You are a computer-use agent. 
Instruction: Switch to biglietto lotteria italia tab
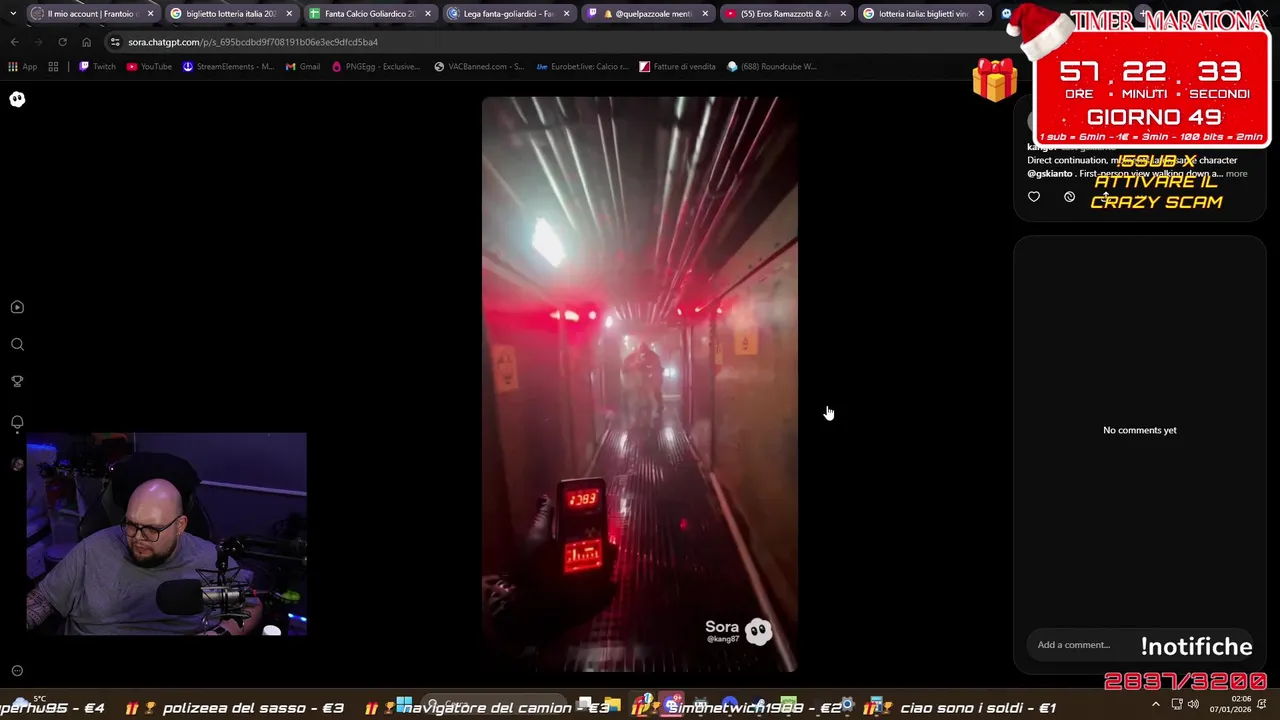coord(231,14)
